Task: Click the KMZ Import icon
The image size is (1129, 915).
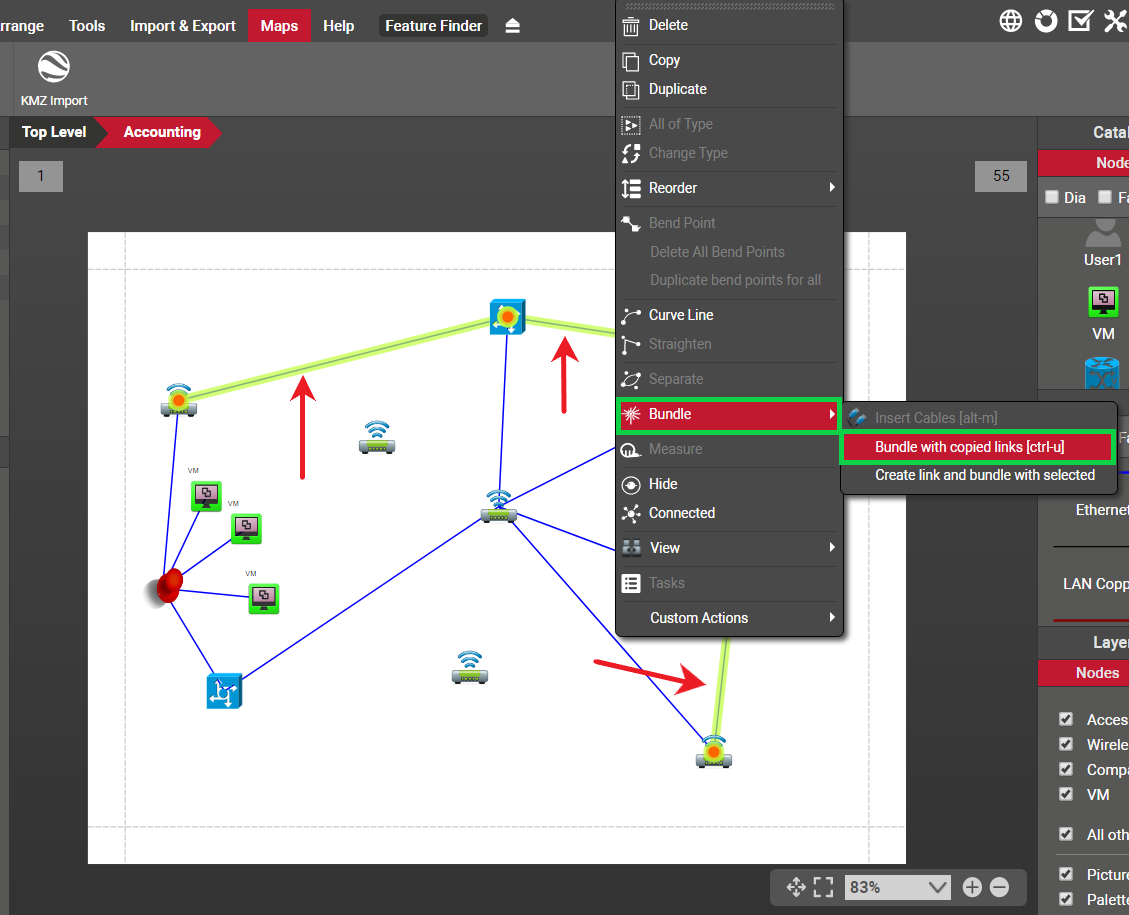Action: [x=54, y=70]
